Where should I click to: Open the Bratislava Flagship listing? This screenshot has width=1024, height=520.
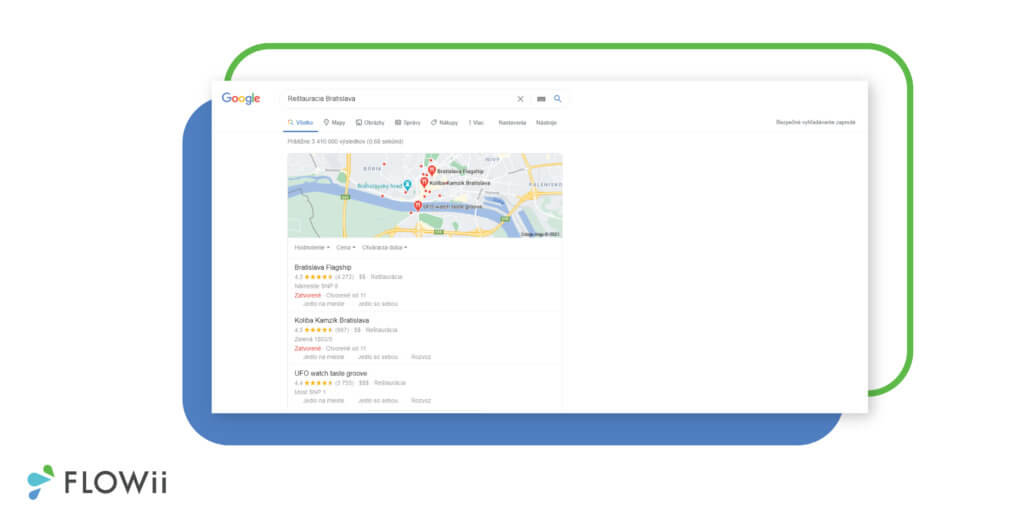pos(323,268)
